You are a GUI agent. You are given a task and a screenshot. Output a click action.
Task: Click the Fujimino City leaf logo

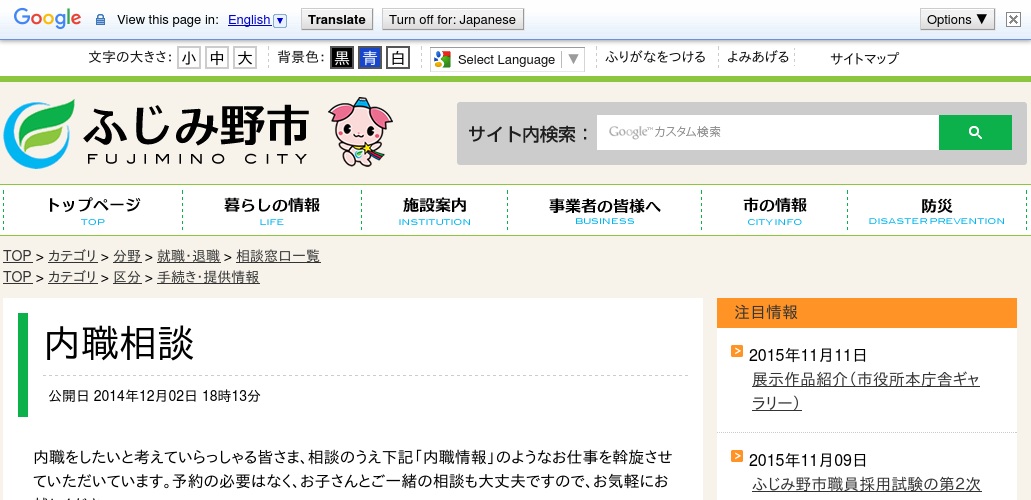pyautogui.click(x=39, y=134)
